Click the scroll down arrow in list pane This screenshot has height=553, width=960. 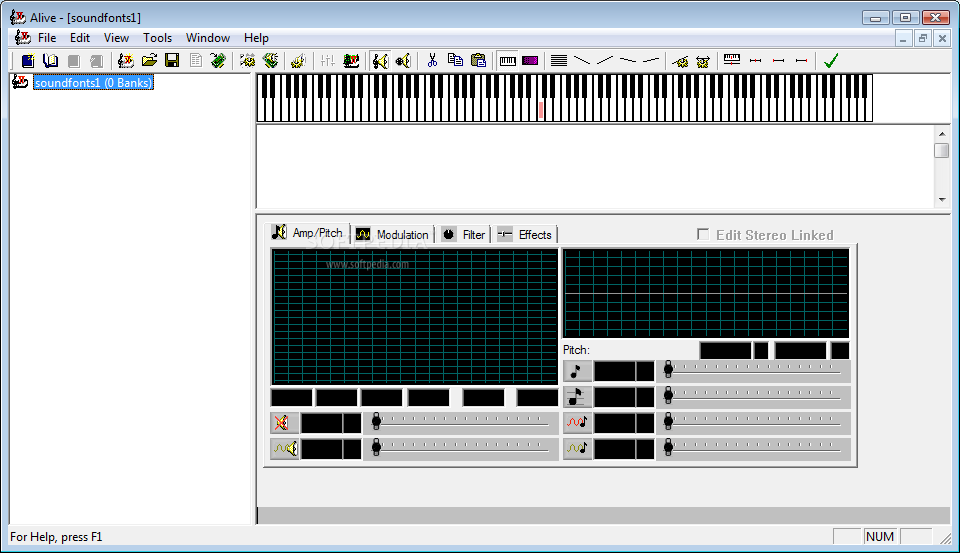pyautogui.click(x=942, y=200)
